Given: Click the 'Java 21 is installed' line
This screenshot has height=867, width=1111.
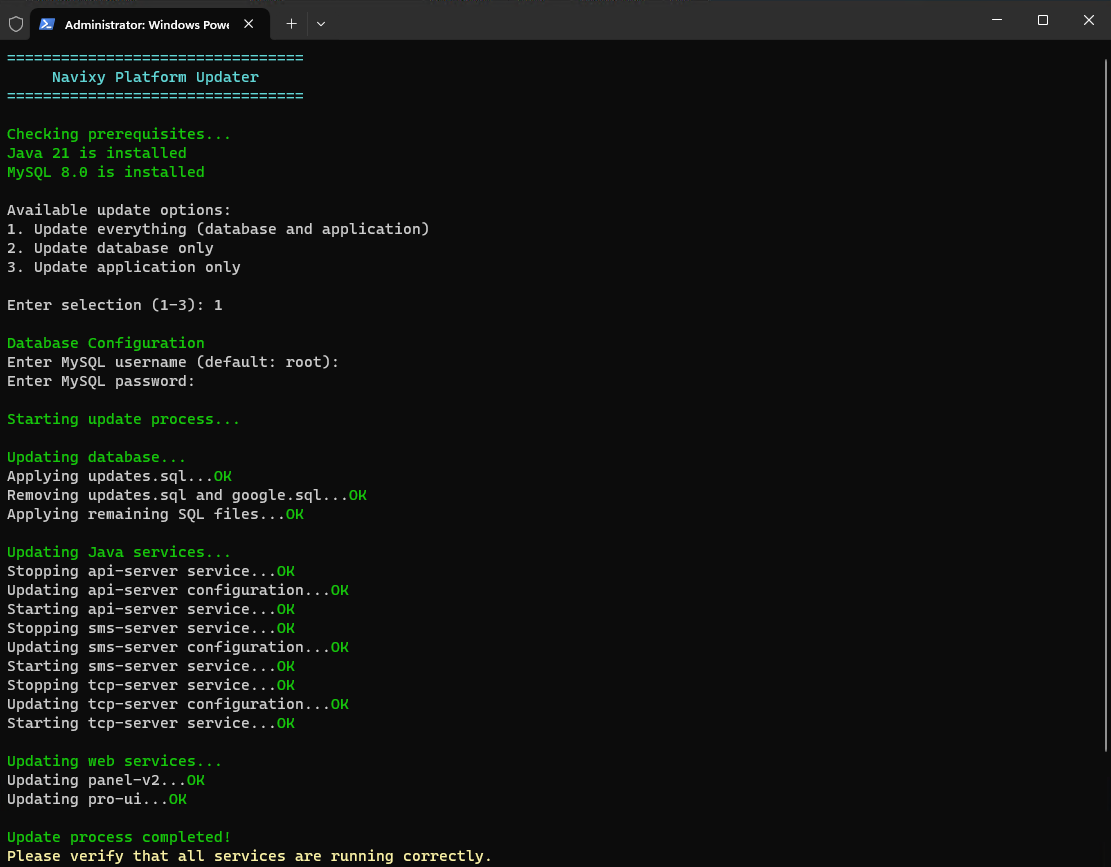Looking at the screenshot, I should pos(97,153).
